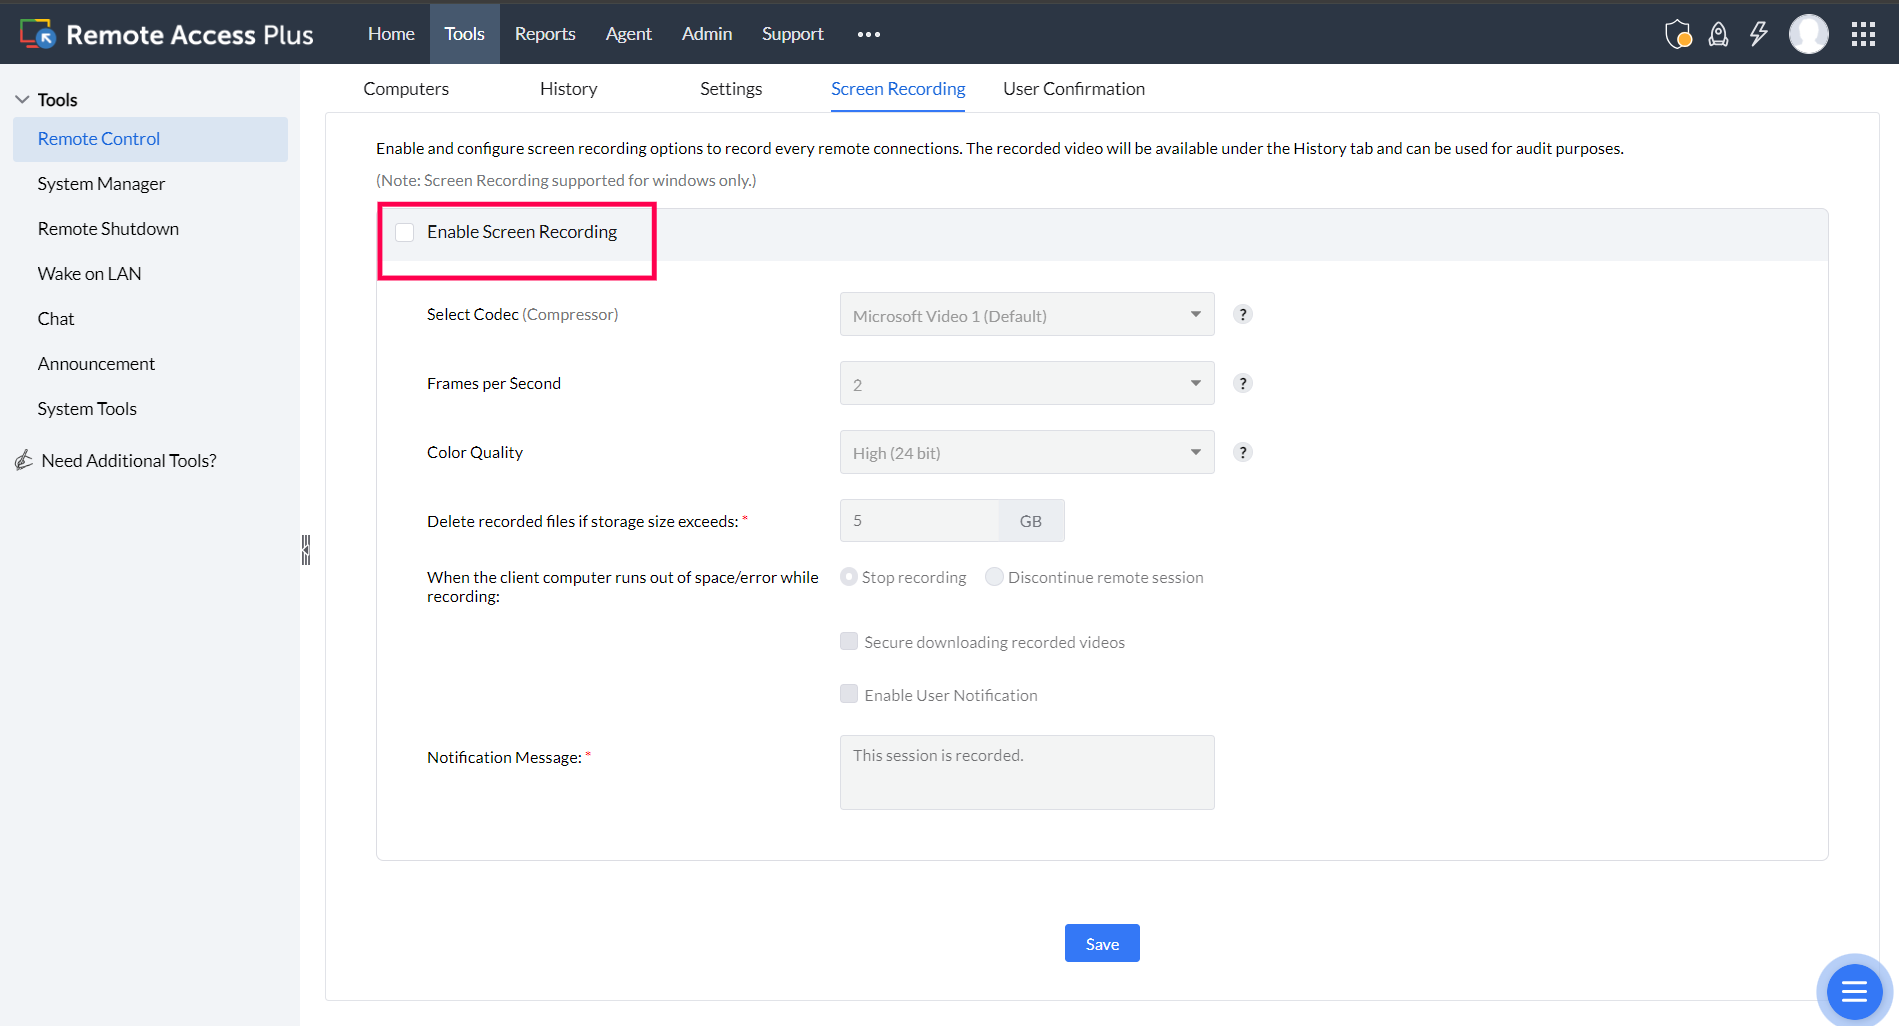Open the user profile avatar

pyautogui.click(x=1809, y=34)
